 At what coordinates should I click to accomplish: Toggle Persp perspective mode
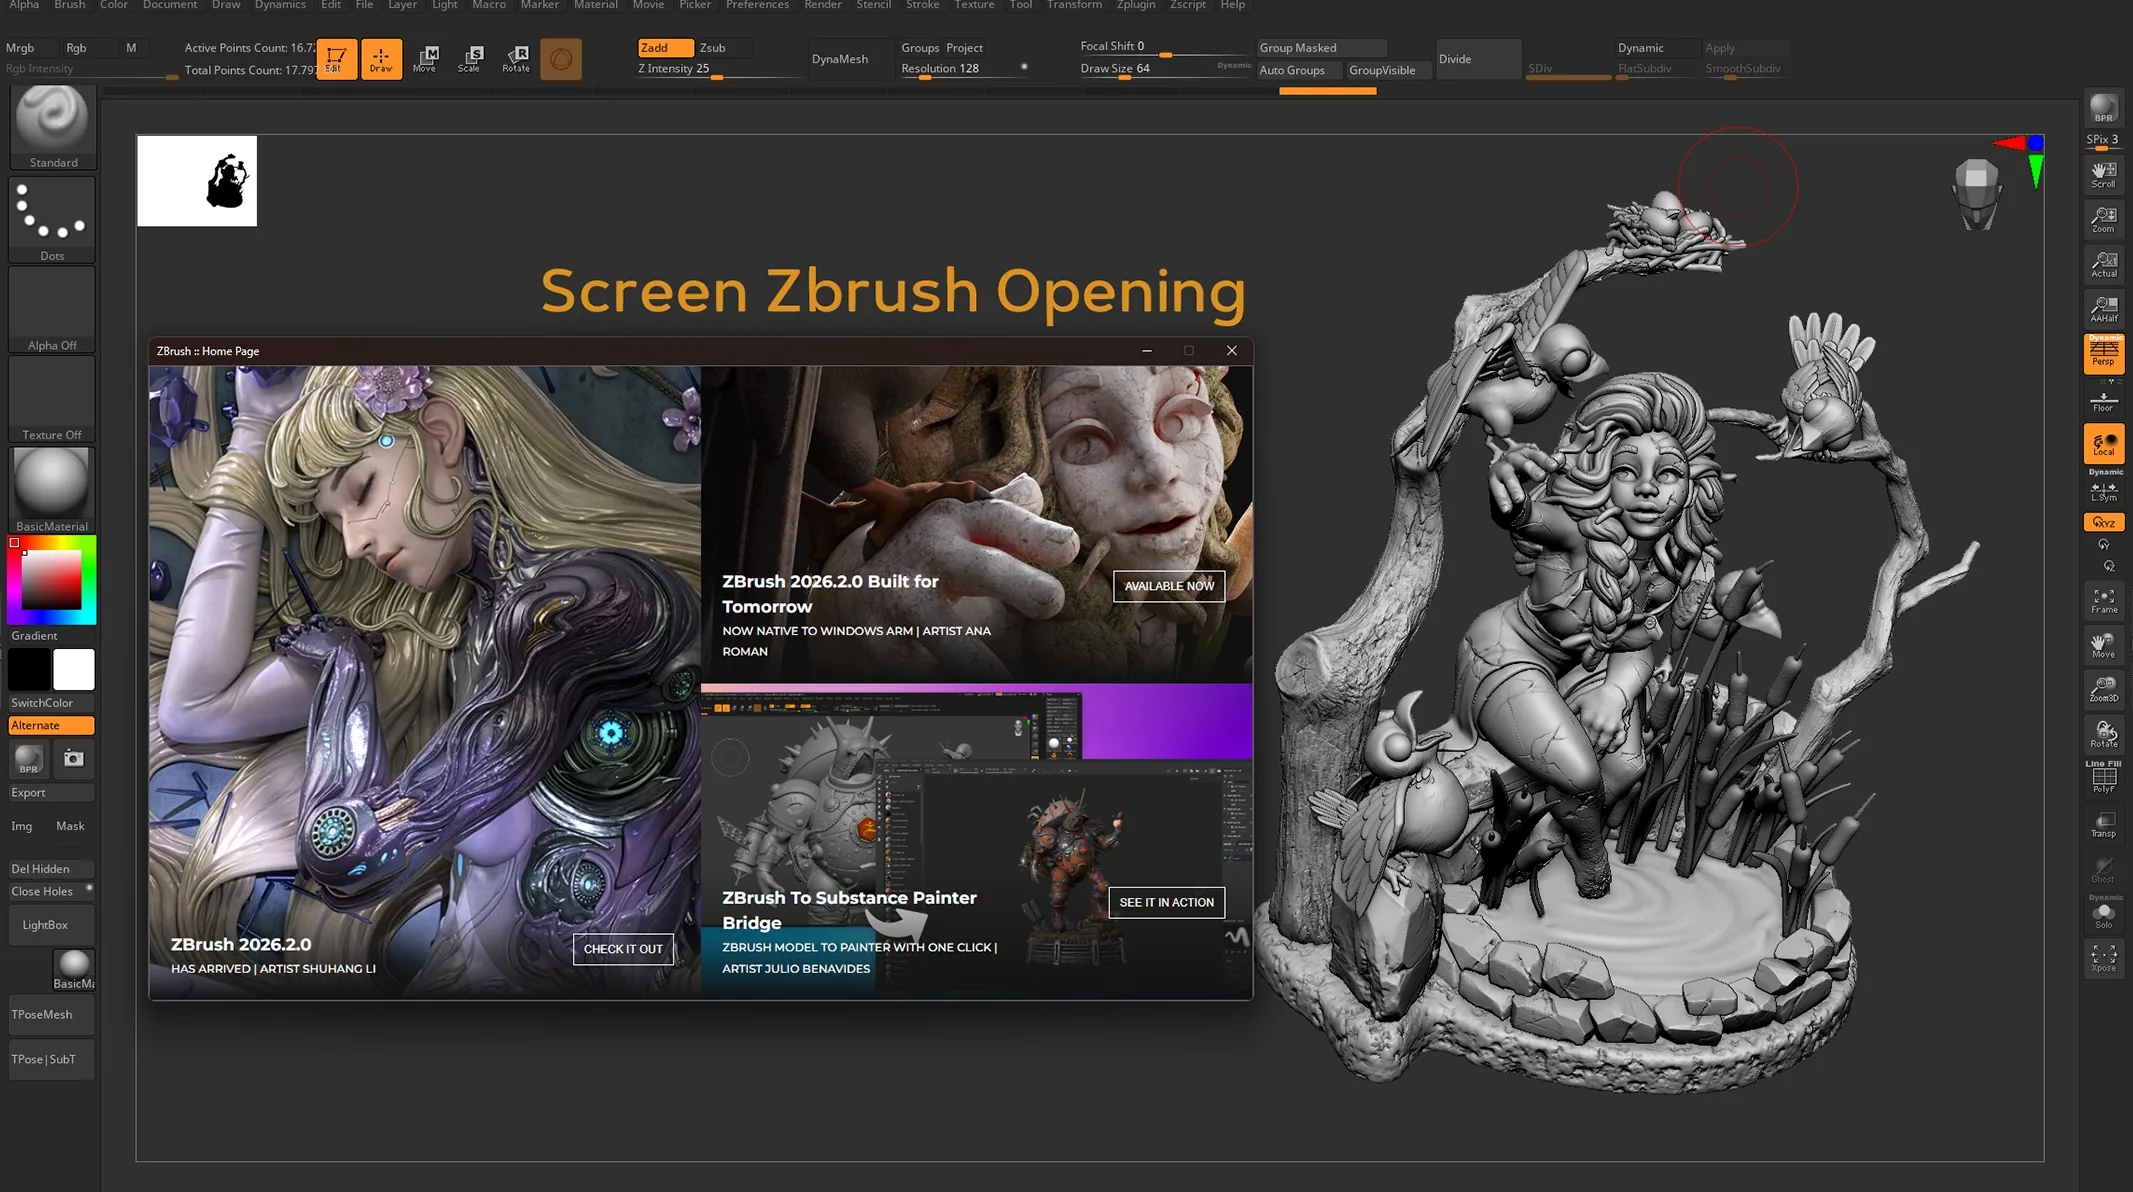click(x=2103, y=354)
